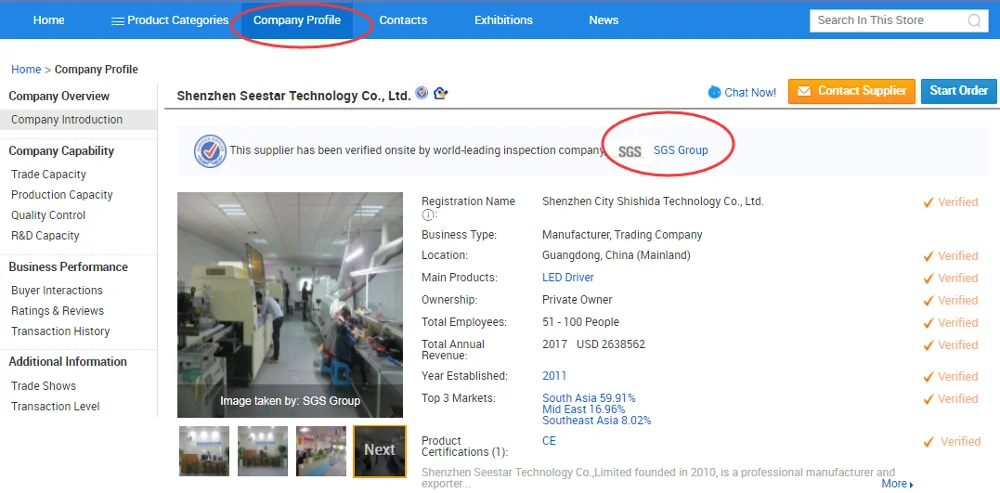1000x493 pixels.
Task: Open the Company Profile tab
Action: point(297,21)
